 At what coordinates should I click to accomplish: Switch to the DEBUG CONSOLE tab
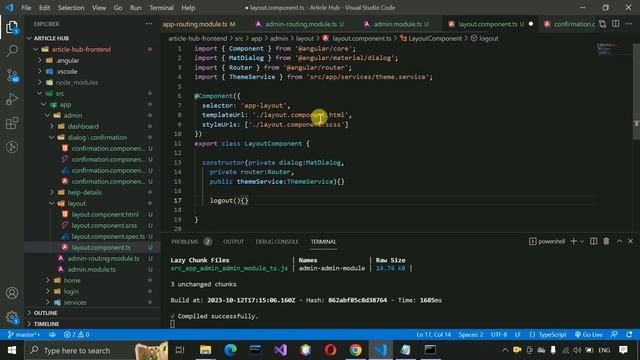[277, 242]
